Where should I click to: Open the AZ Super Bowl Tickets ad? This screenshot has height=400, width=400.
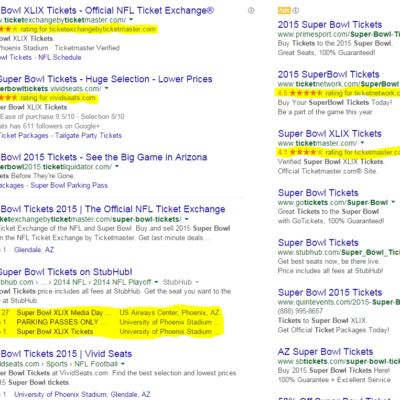pyautogui.click(x=325, y=352)
